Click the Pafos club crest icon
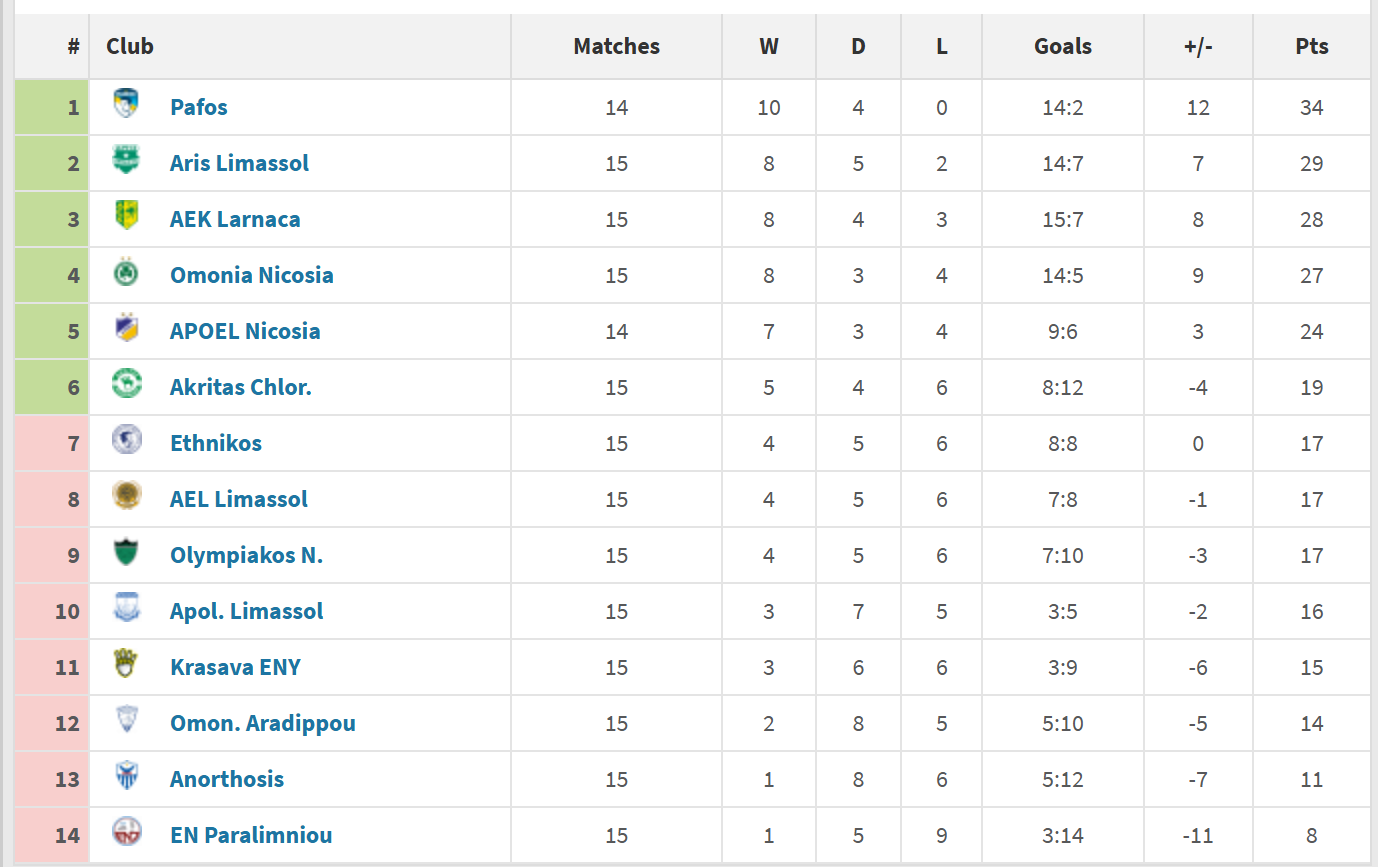This screenshot has width=1378, height=867. coord(126,104)
